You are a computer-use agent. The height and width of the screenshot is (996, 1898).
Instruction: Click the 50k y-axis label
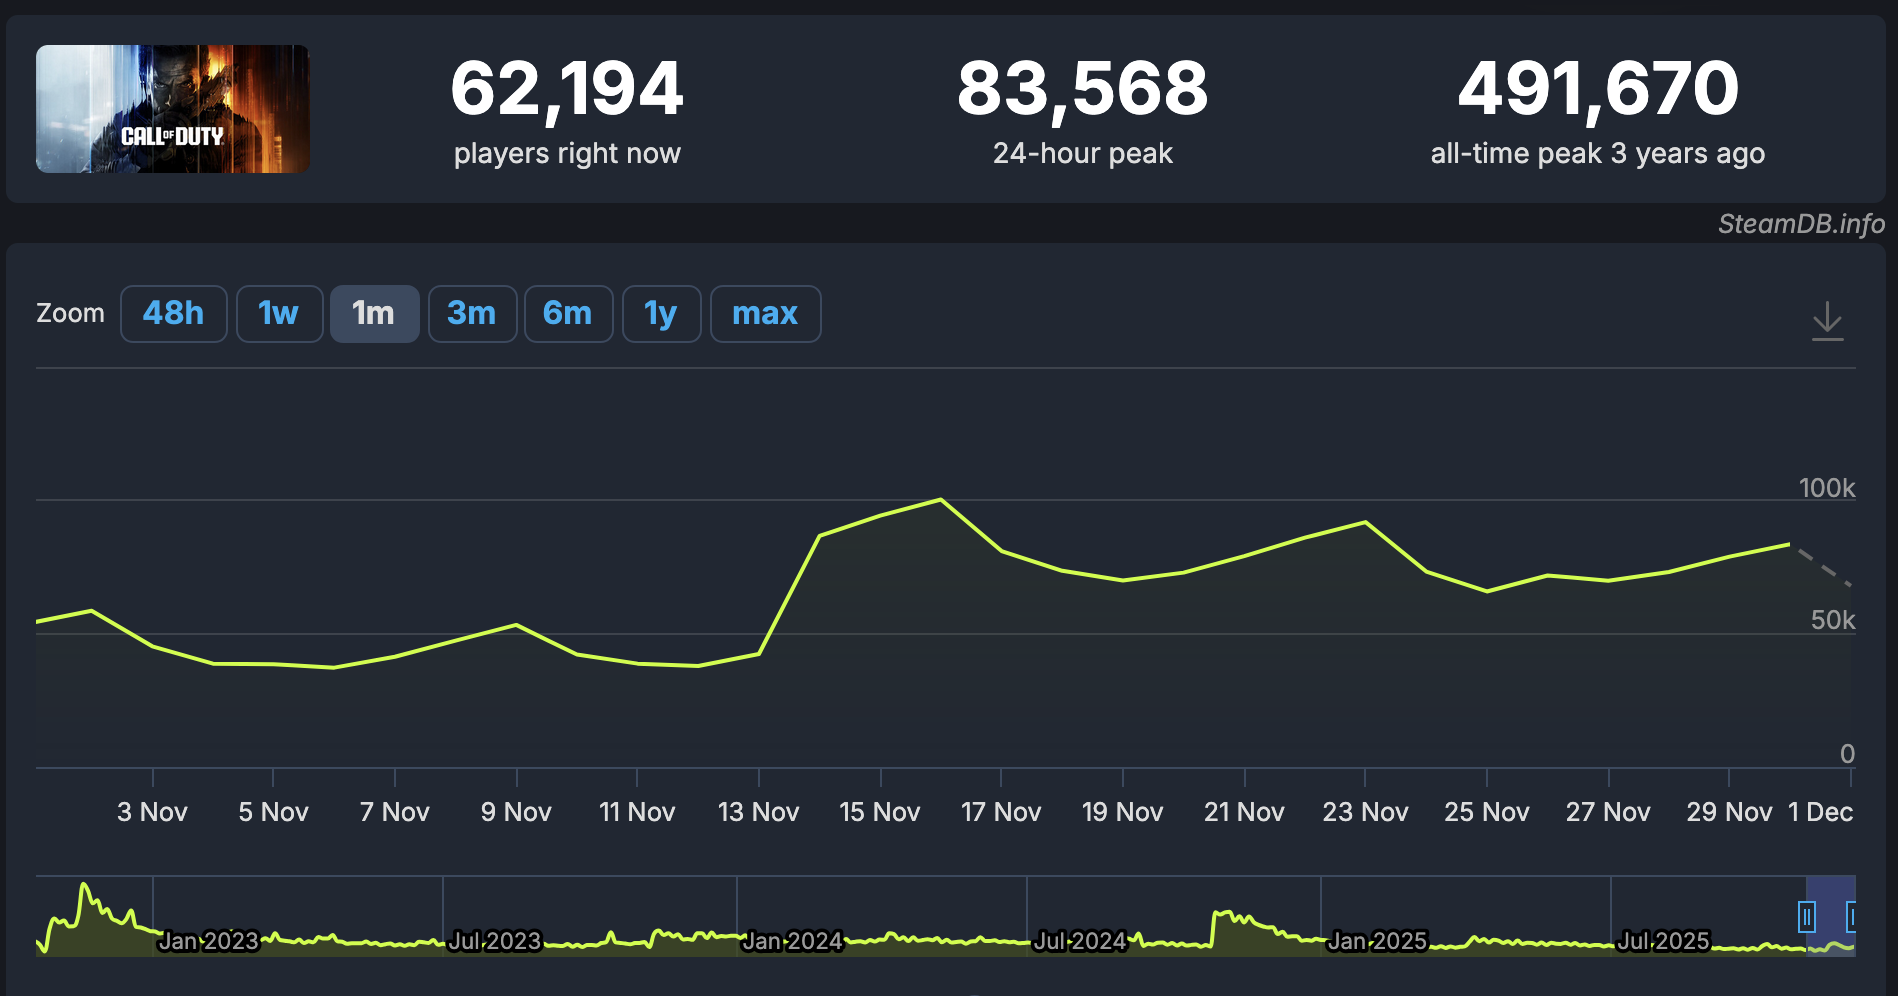coord(1833,620)
